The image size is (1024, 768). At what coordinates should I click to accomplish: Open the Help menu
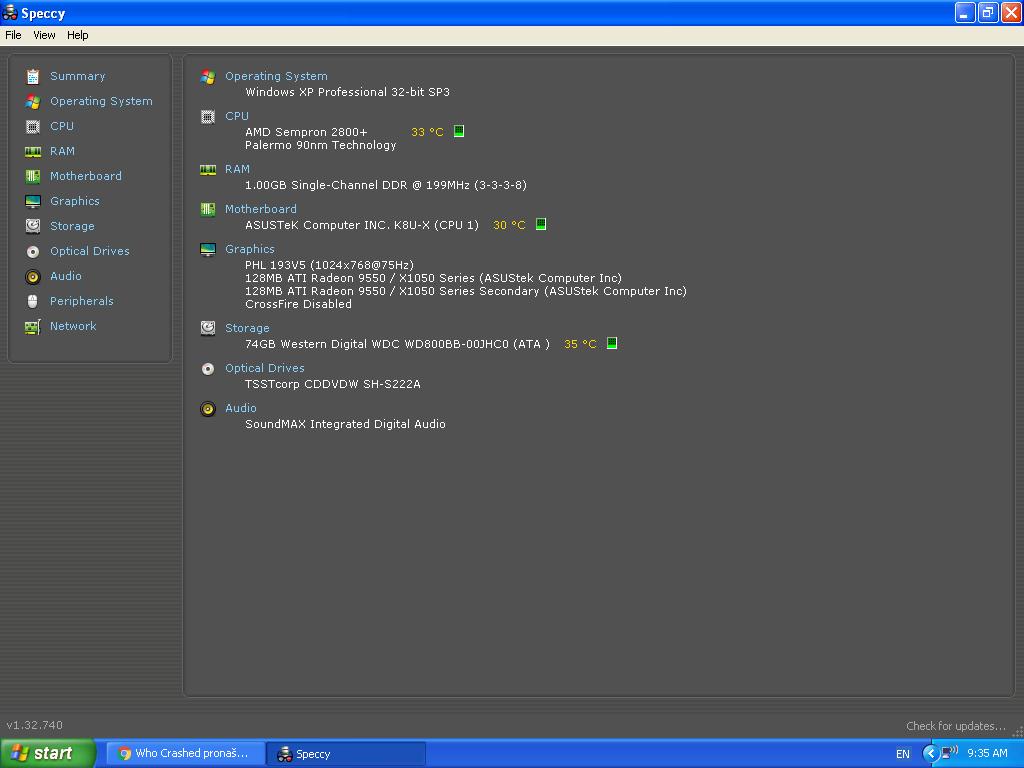pos(78,35)
